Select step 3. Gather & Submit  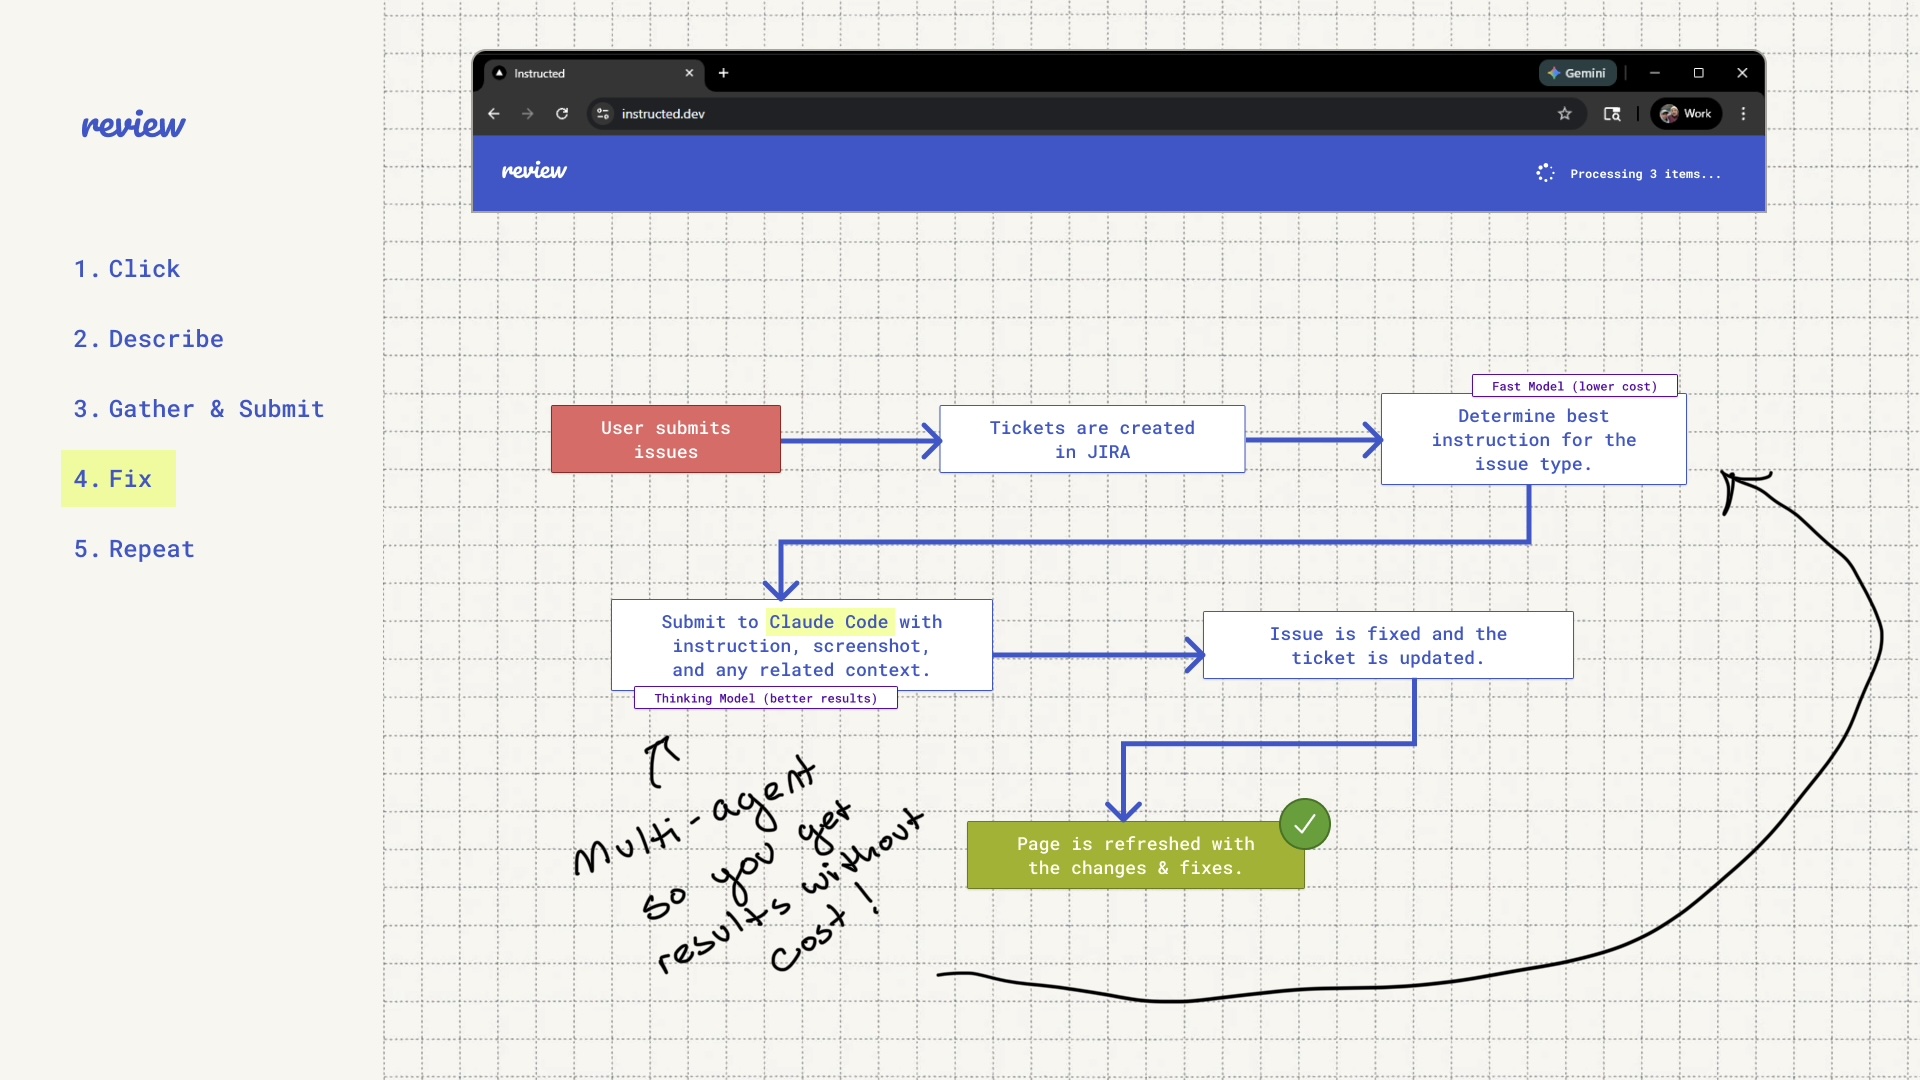[199, 409]
